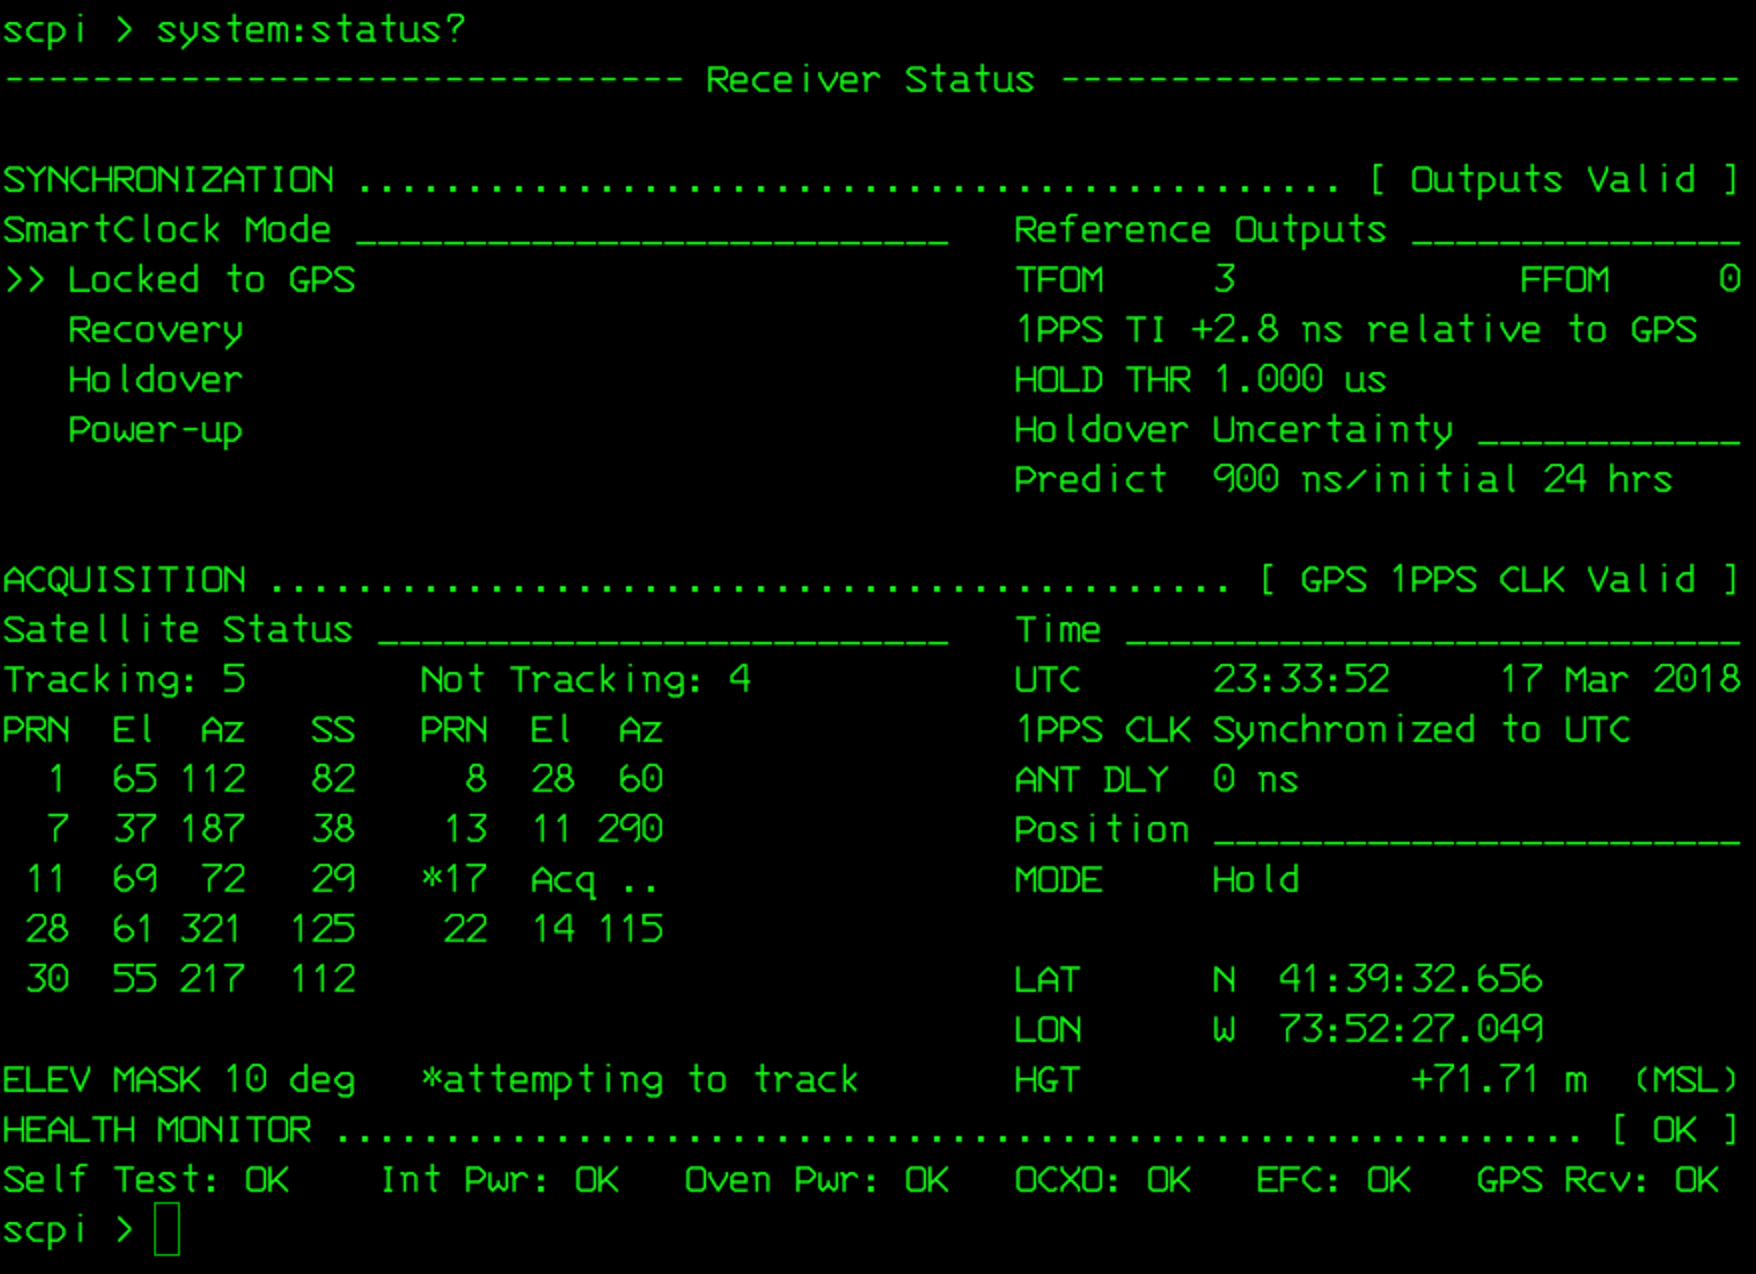
Task: Click the UTC time 23:33:52
Action: [x=1300, y=680]
